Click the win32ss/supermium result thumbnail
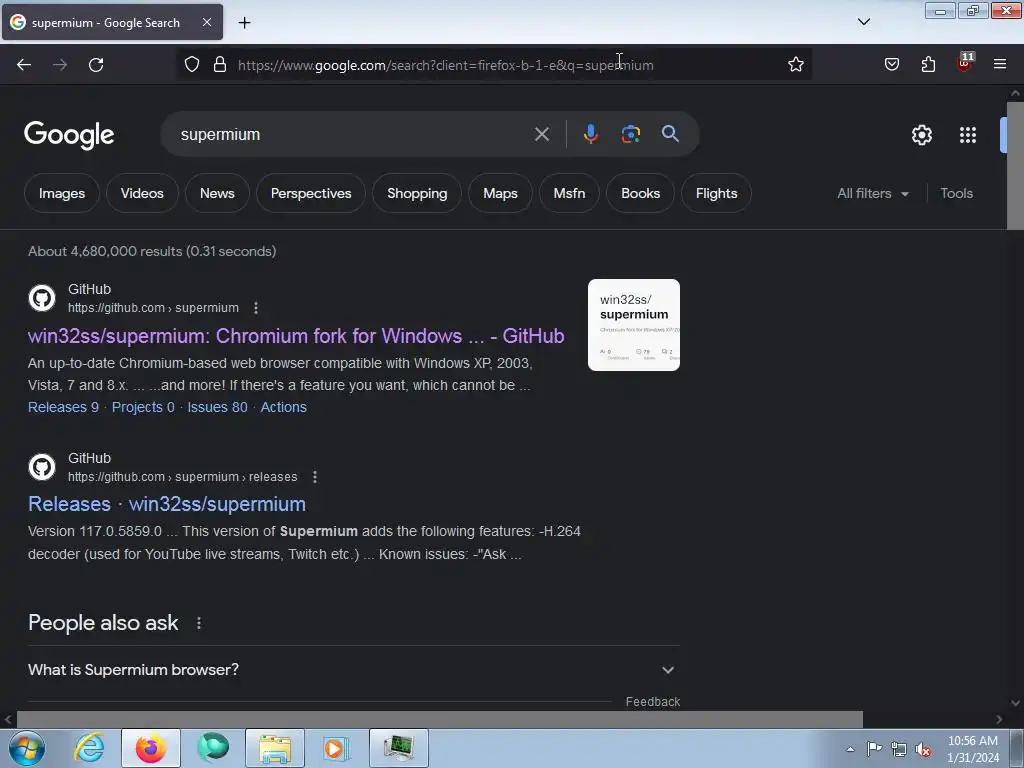This screenshot has width=1024, height=768. [x=633, y=325]
